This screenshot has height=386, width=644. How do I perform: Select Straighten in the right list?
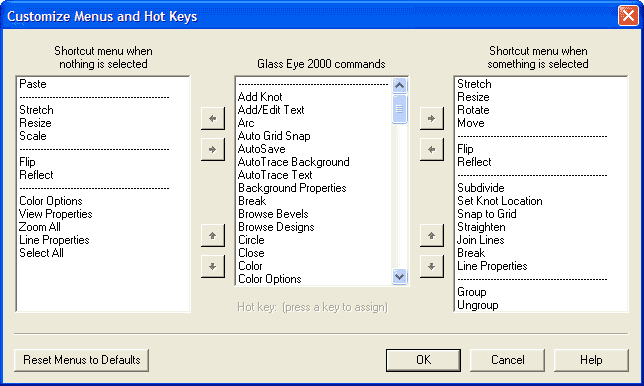[481, 227]
